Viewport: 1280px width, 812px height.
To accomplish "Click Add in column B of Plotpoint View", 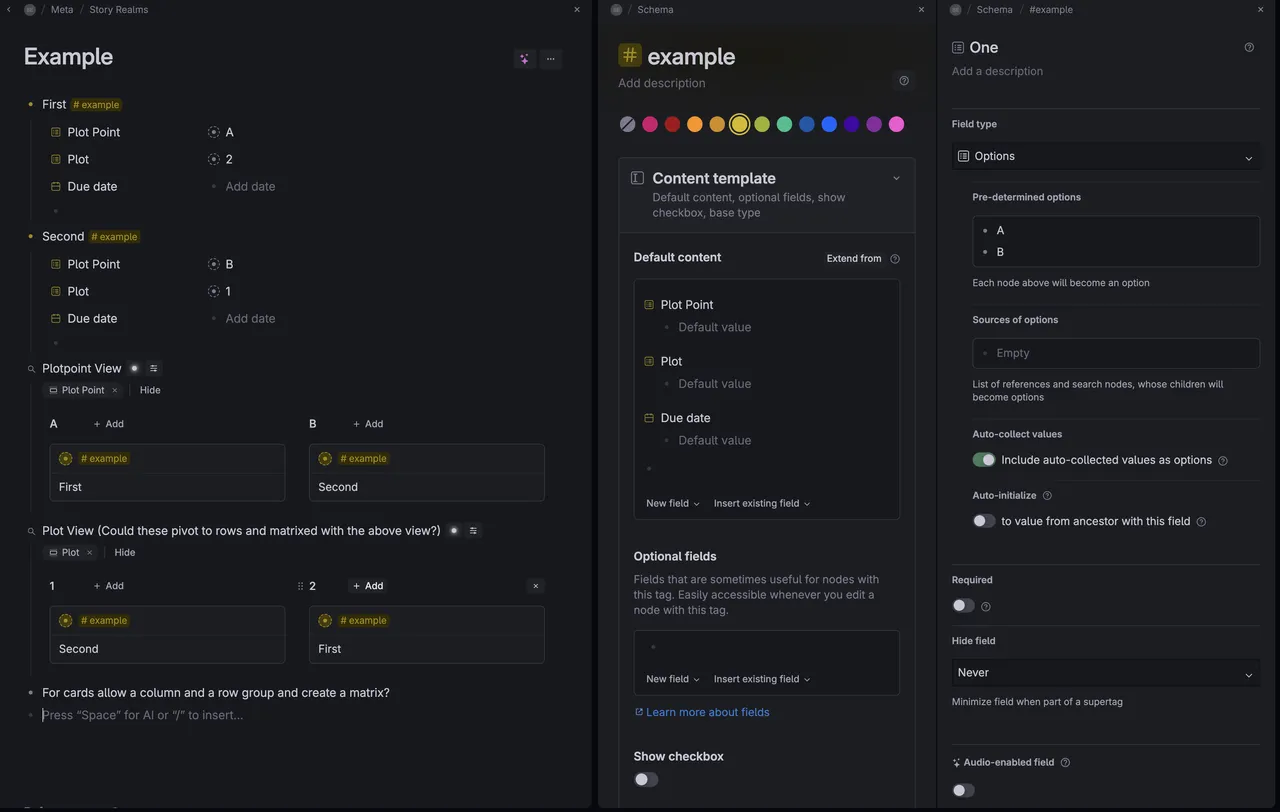I will [x=367, y=424].
